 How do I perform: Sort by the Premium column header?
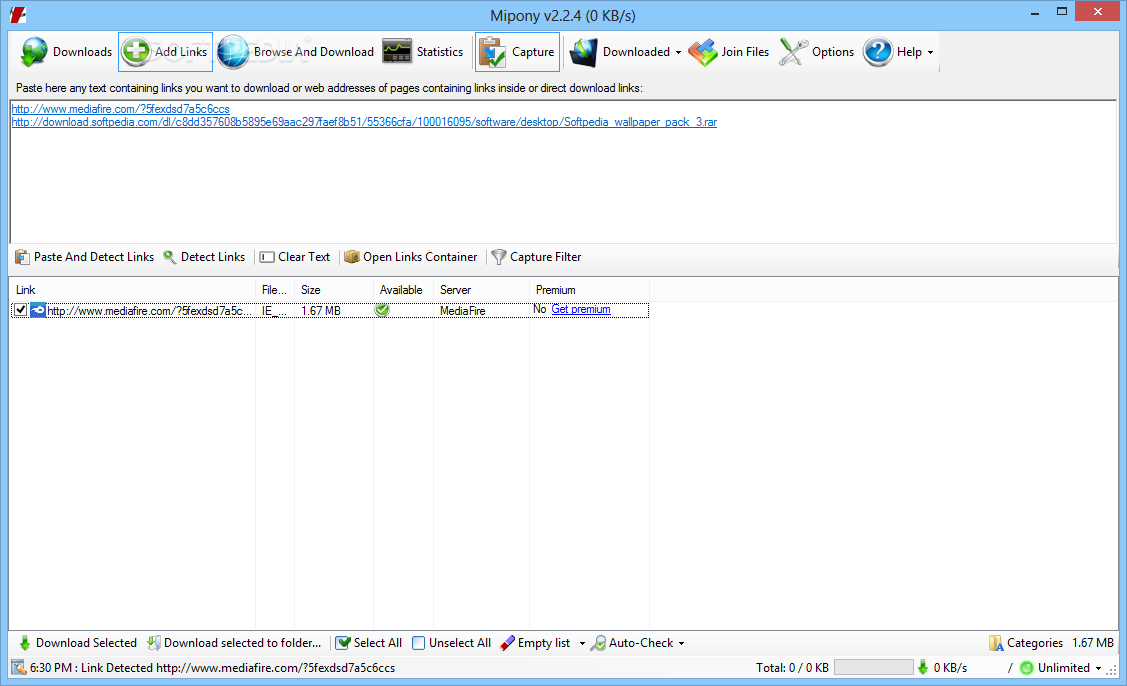point(589,290)
